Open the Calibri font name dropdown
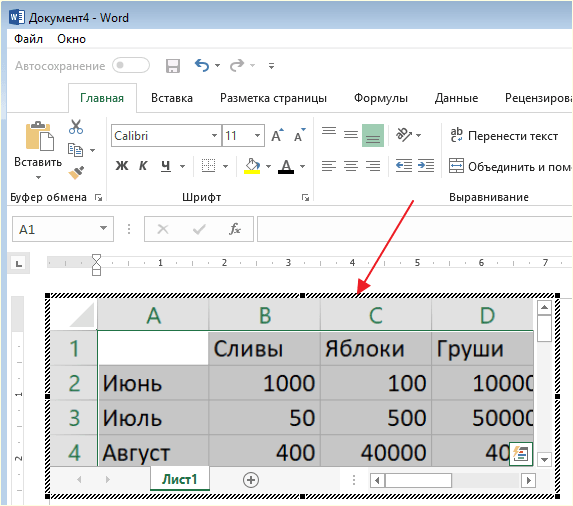The width and height of the screenshot is (573, 506). (x=214, y=136)
